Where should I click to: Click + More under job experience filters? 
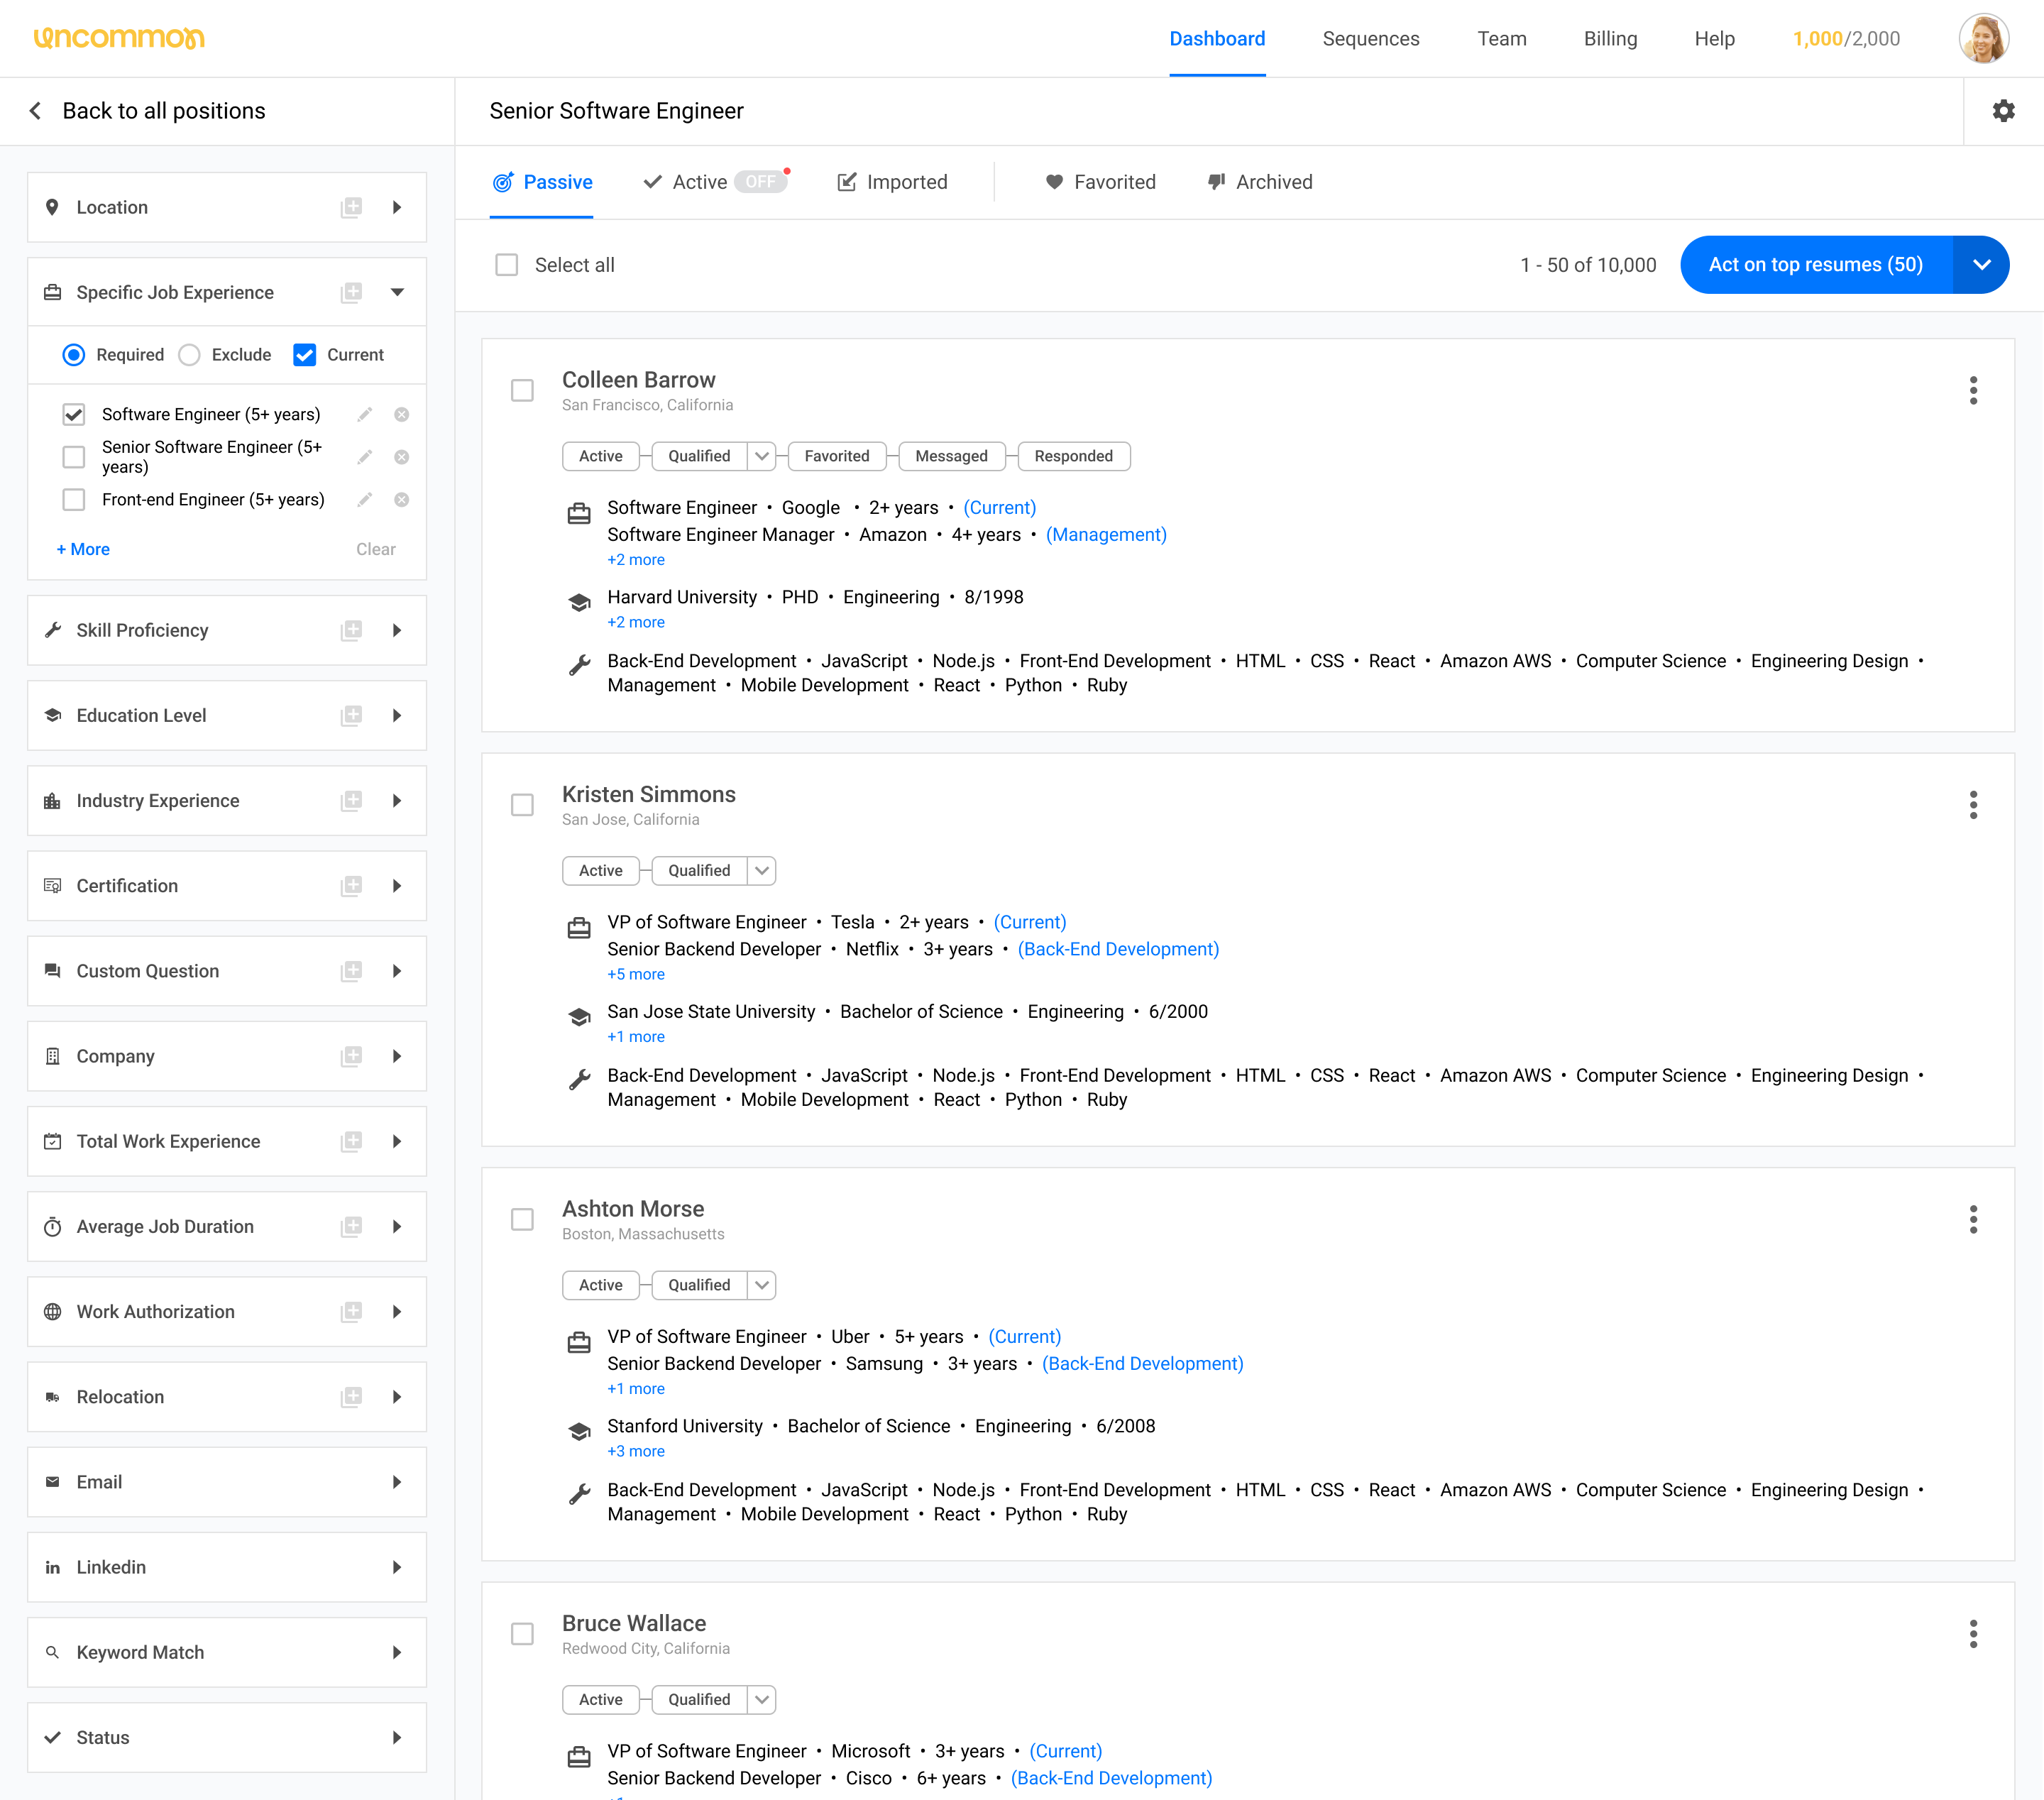tap(83, 549)
